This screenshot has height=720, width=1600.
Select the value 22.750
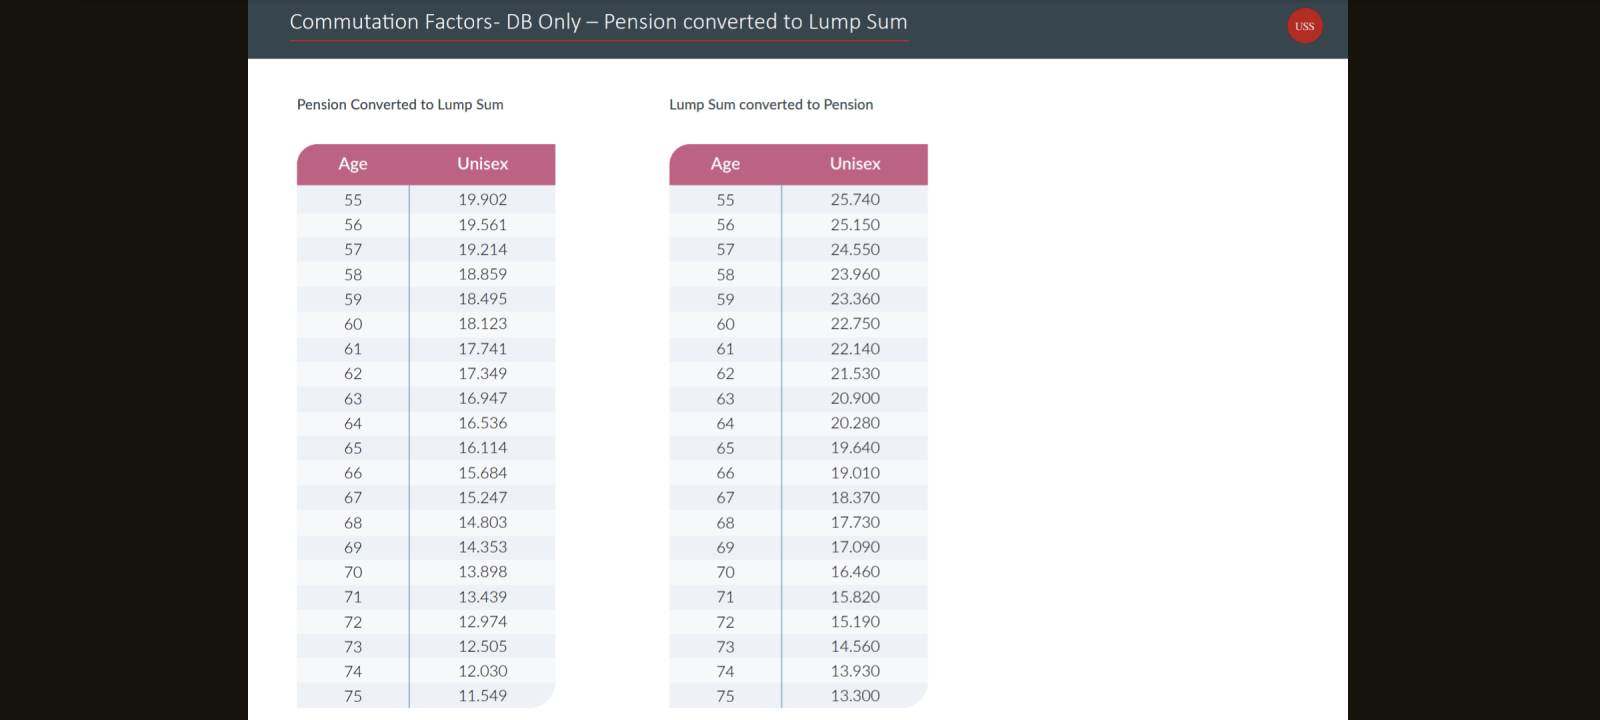click(855, 324)
